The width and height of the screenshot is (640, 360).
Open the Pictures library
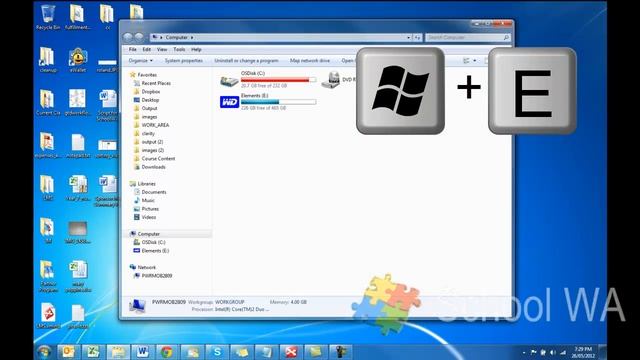pyautogui.click(x=150, y=209)
